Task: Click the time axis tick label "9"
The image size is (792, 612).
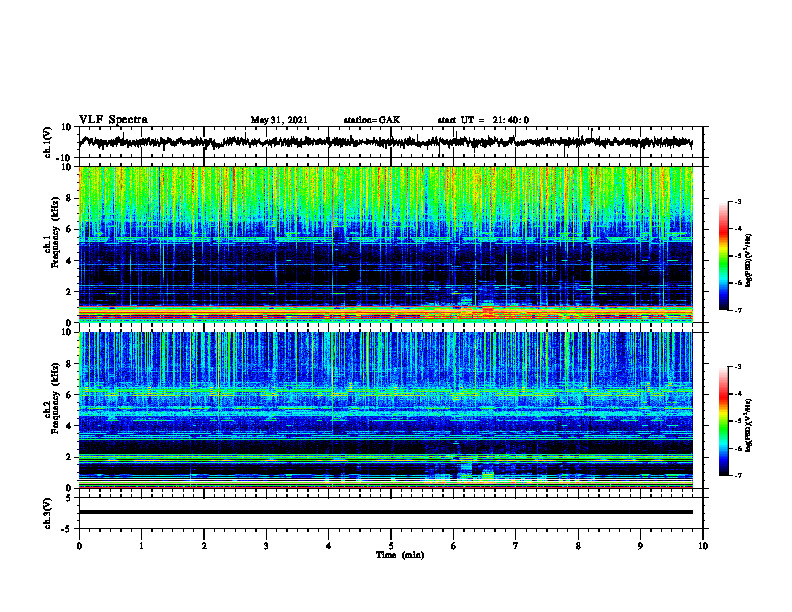Action: click(640, 546)
